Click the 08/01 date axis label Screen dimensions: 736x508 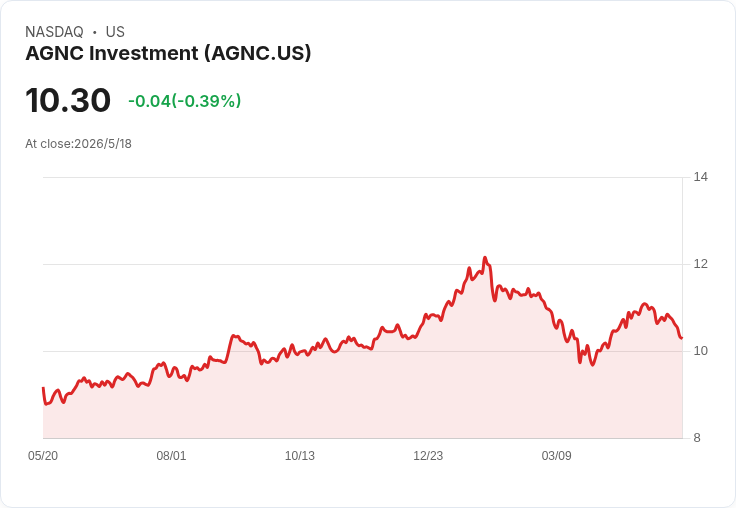coord(171,456)
